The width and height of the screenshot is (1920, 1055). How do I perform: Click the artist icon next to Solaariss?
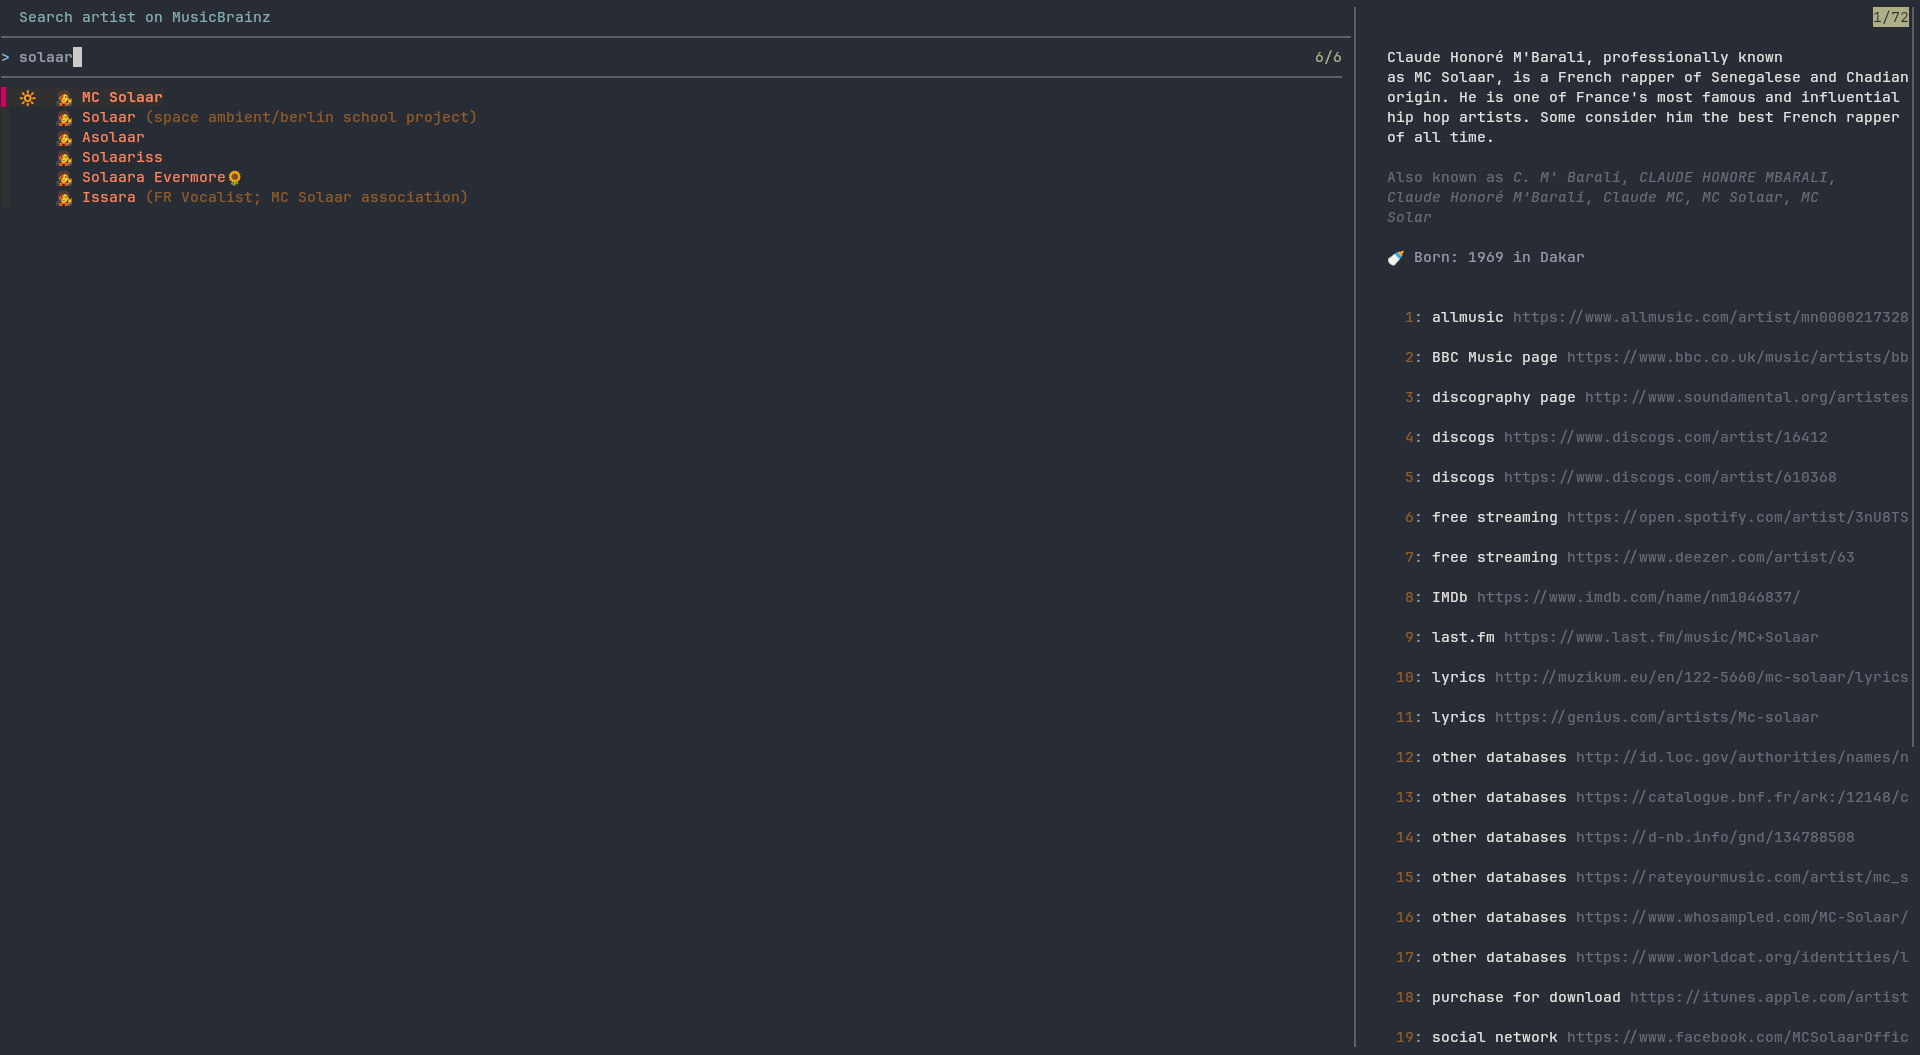tap(65, 158)
